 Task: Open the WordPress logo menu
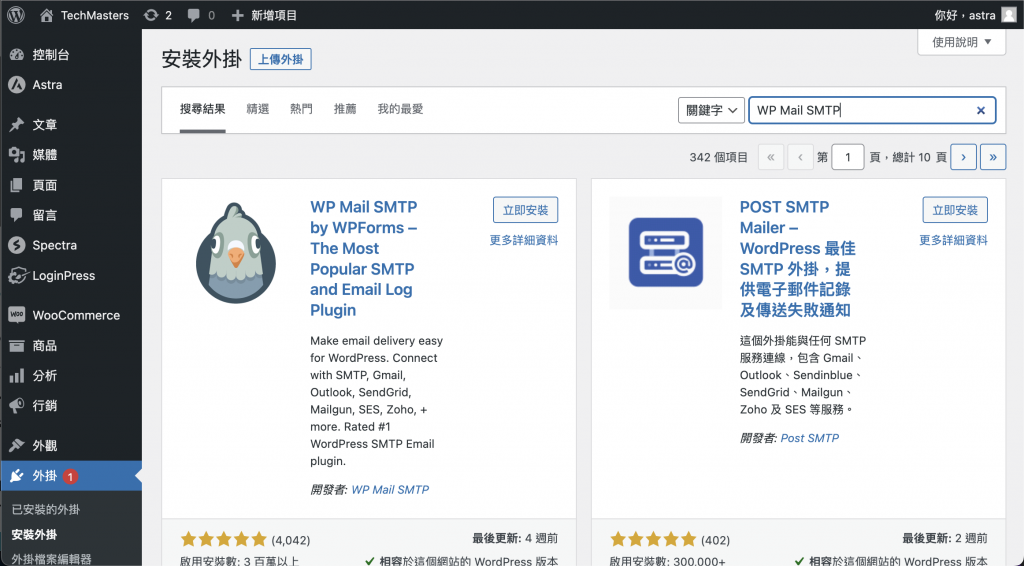[x=16, y=15]
